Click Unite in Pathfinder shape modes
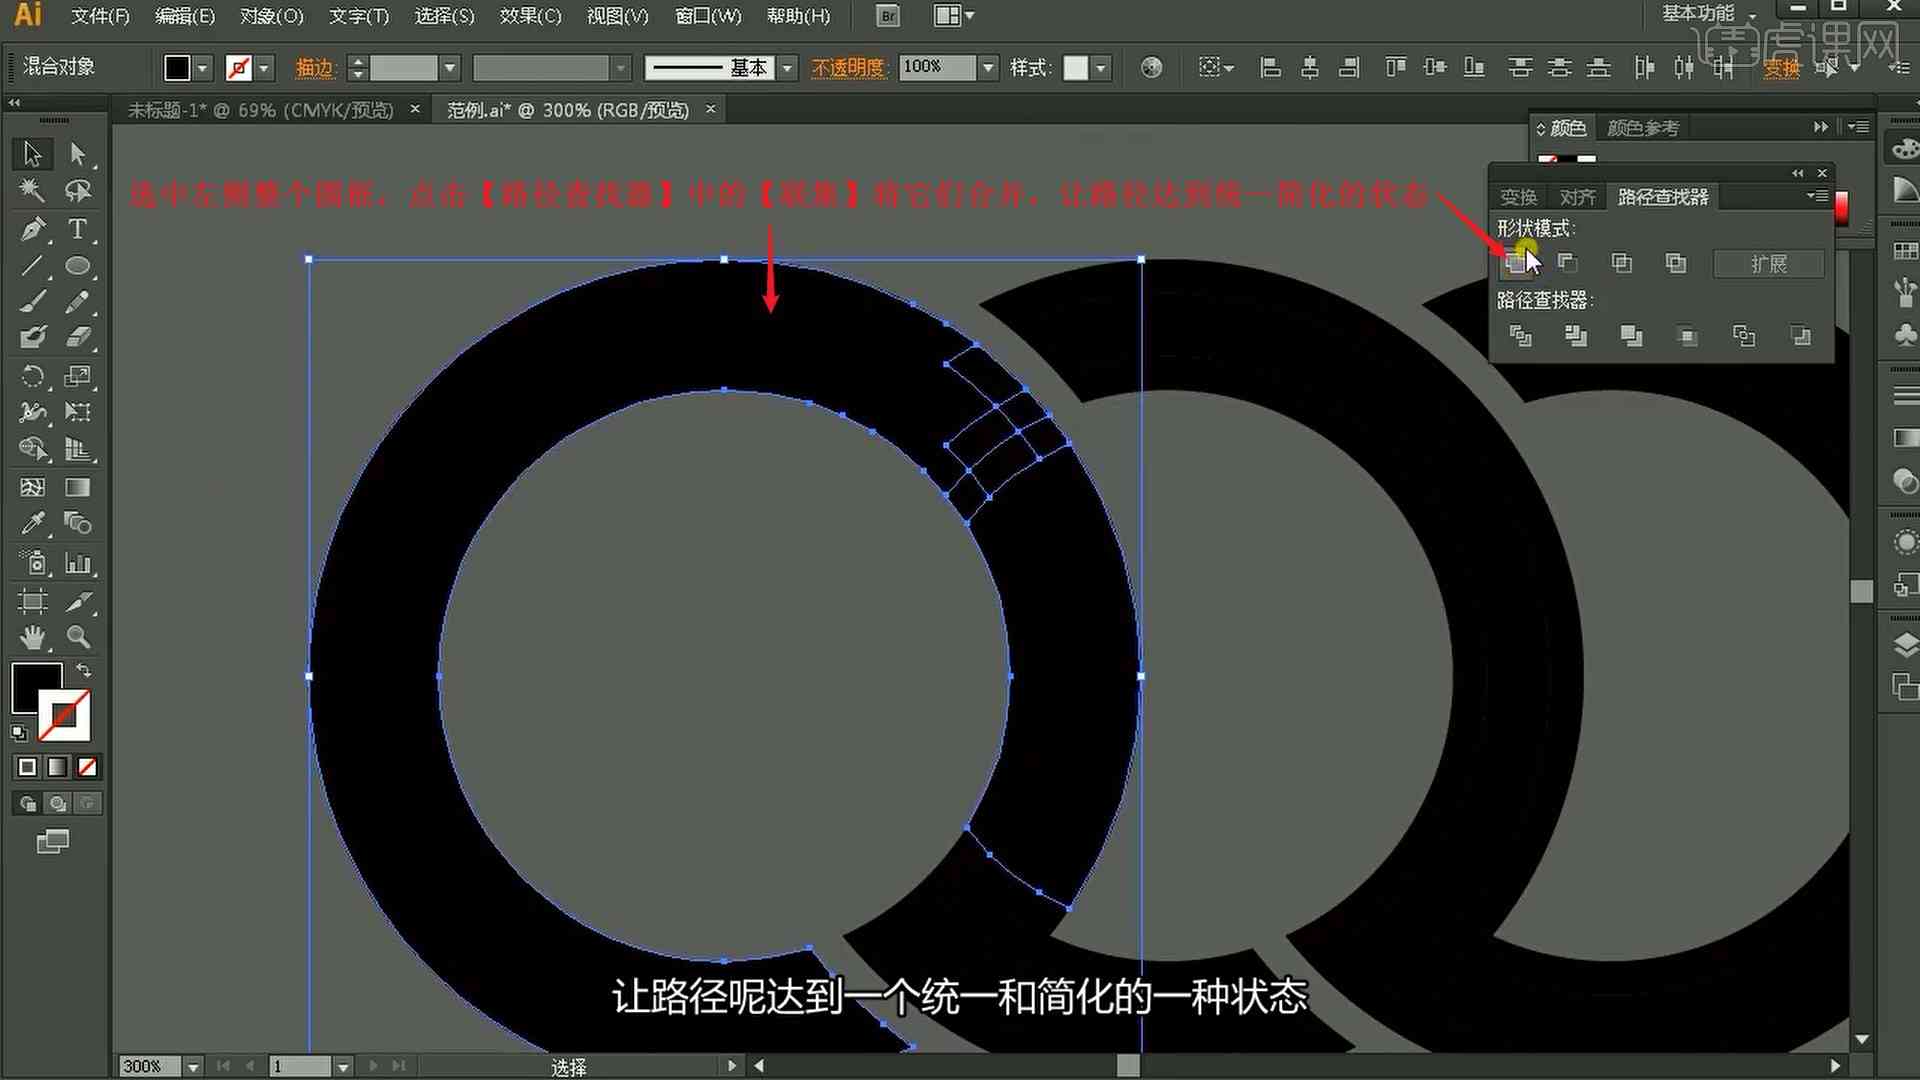Screen dimensions: 1920x1080 pos(1516,263)
